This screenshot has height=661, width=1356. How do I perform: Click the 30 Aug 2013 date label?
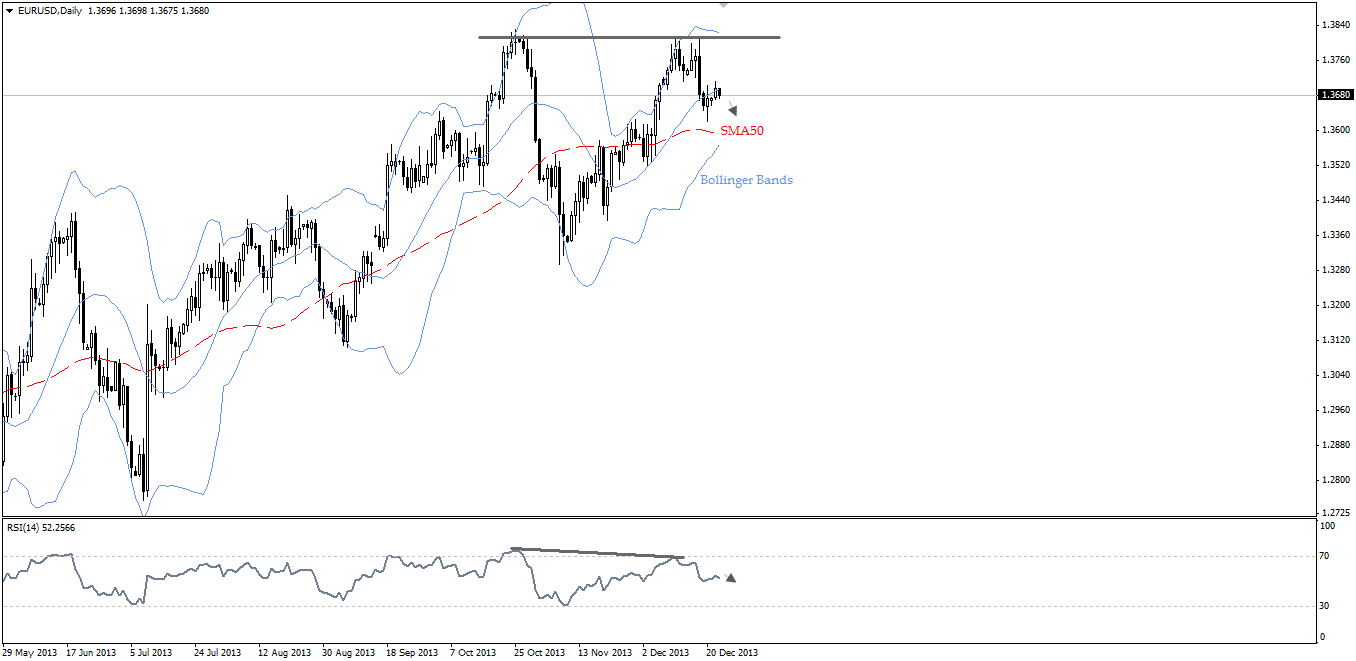click(347, 653)
